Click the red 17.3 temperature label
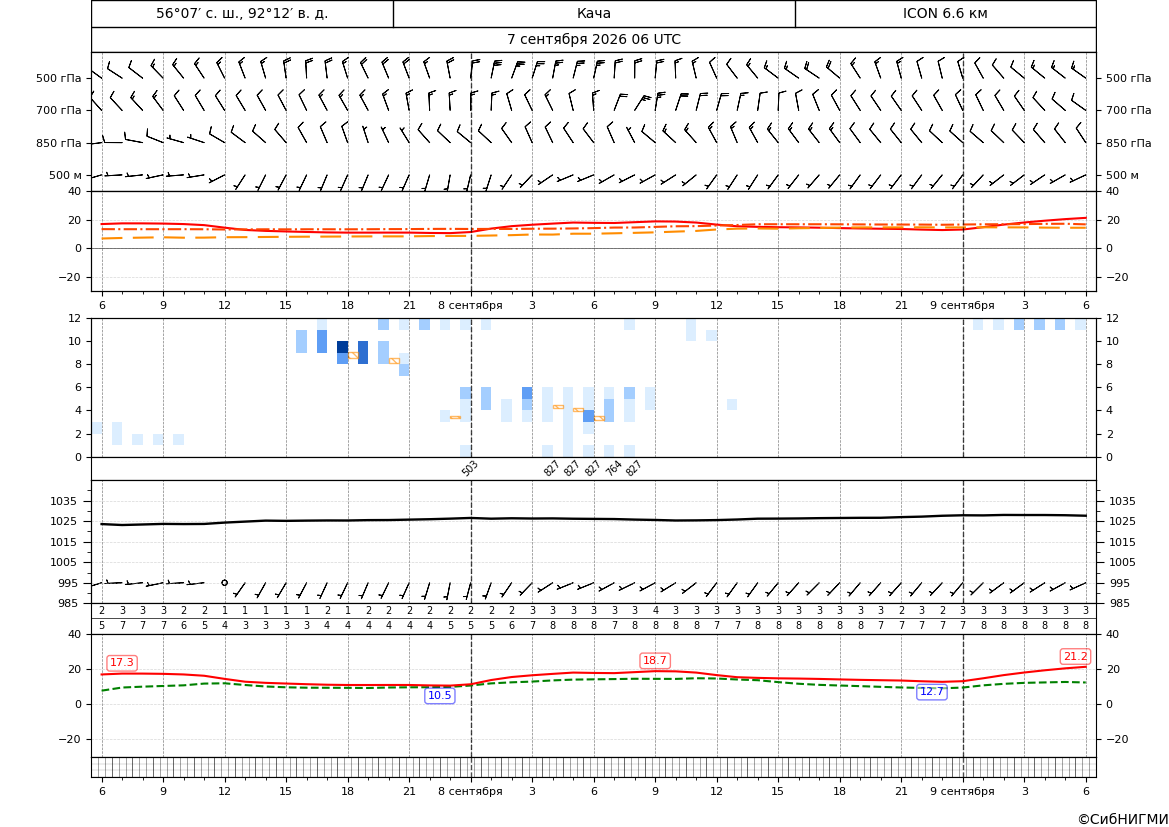1169x827 pixels. (x=122, y=662)
